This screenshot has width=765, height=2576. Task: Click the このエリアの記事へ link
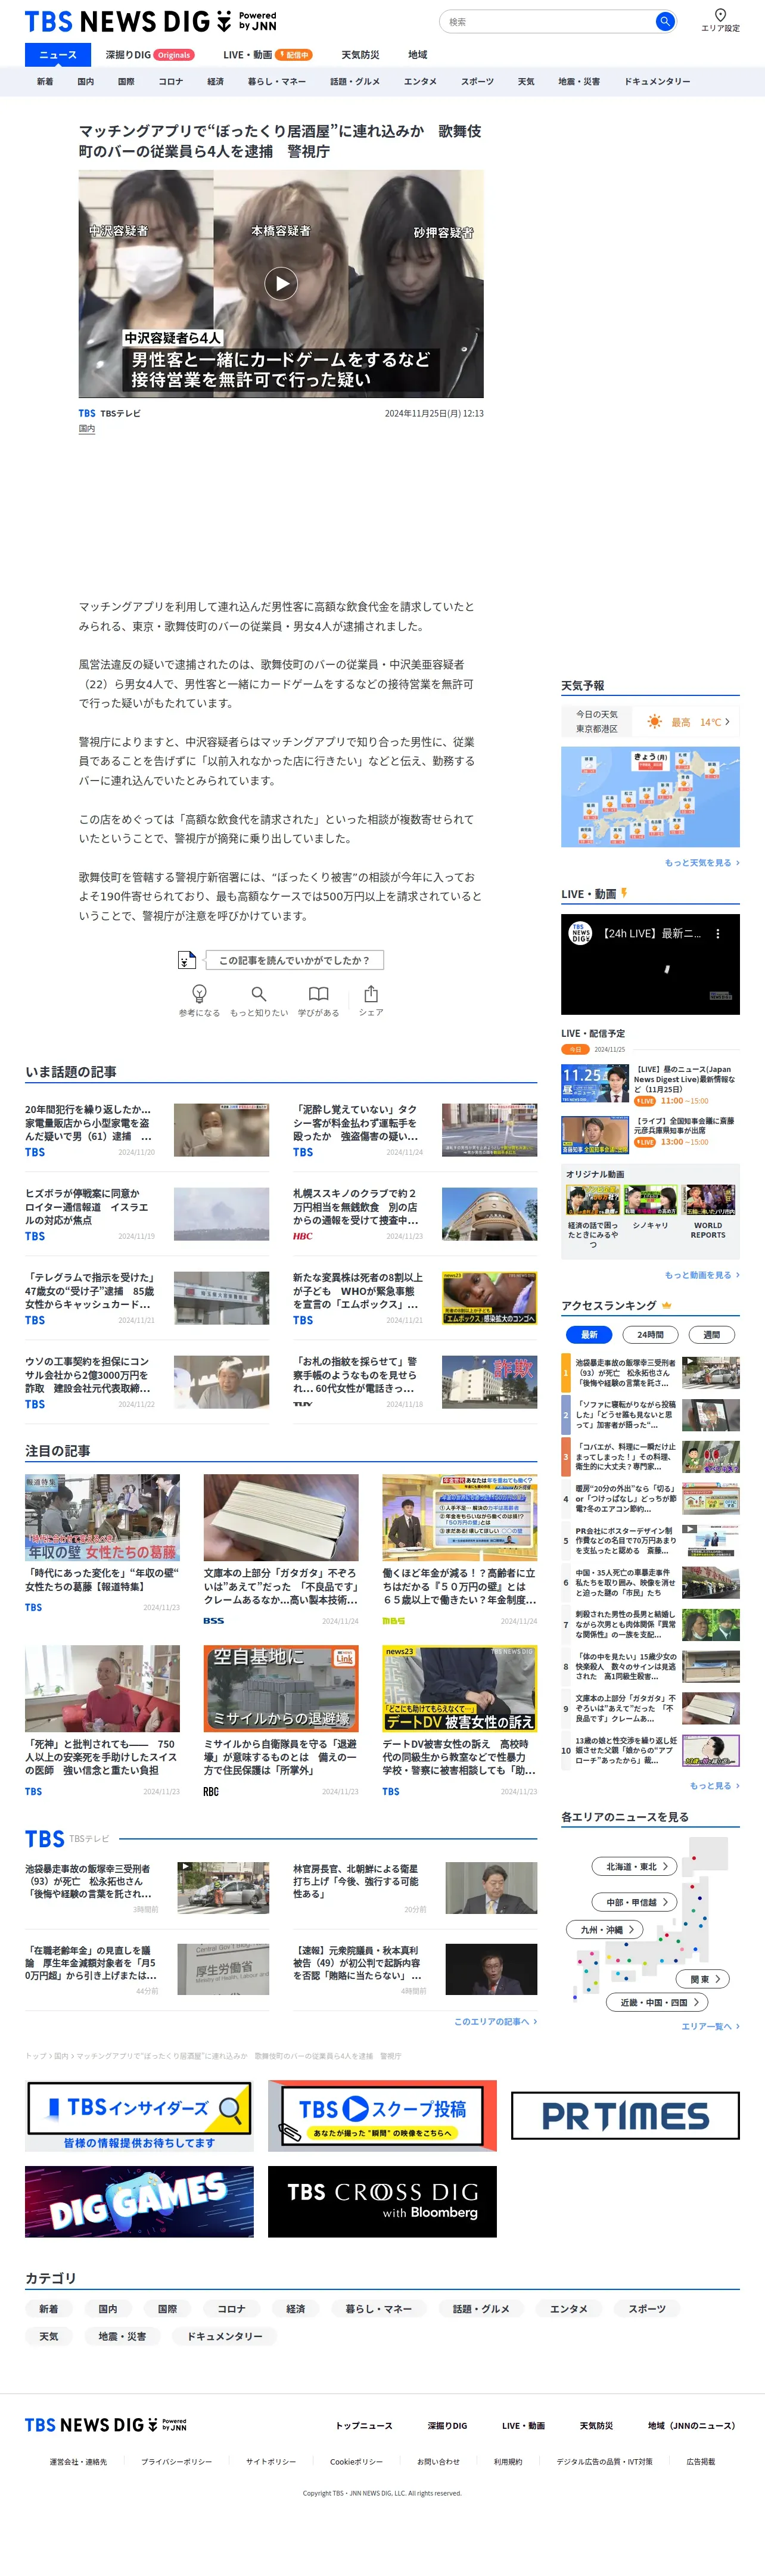[x=495, y=2021]
